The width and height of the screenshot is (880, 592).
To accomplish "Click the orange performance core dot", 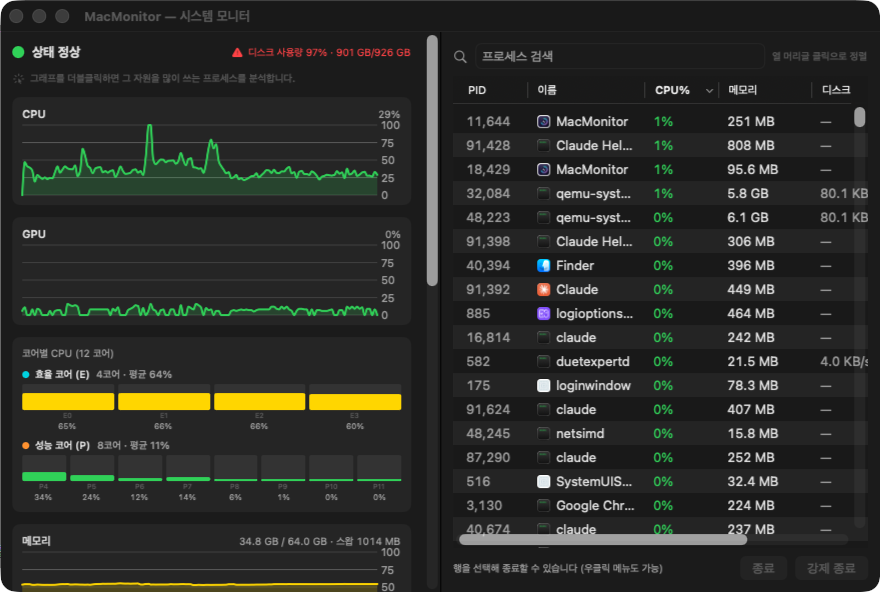I will click(x=26, y=446).
